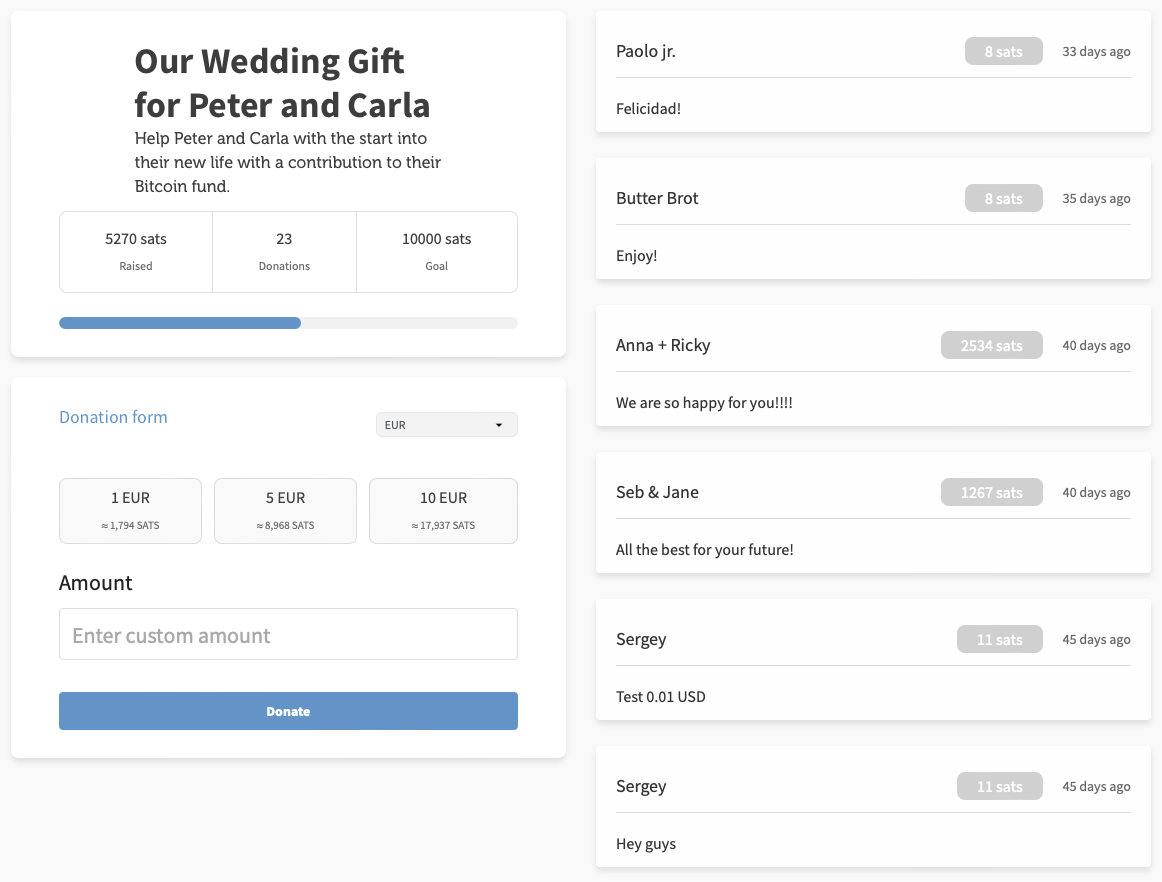Open the Donation form link
This screenshot has width=1162, height=882.
[113, 417]
